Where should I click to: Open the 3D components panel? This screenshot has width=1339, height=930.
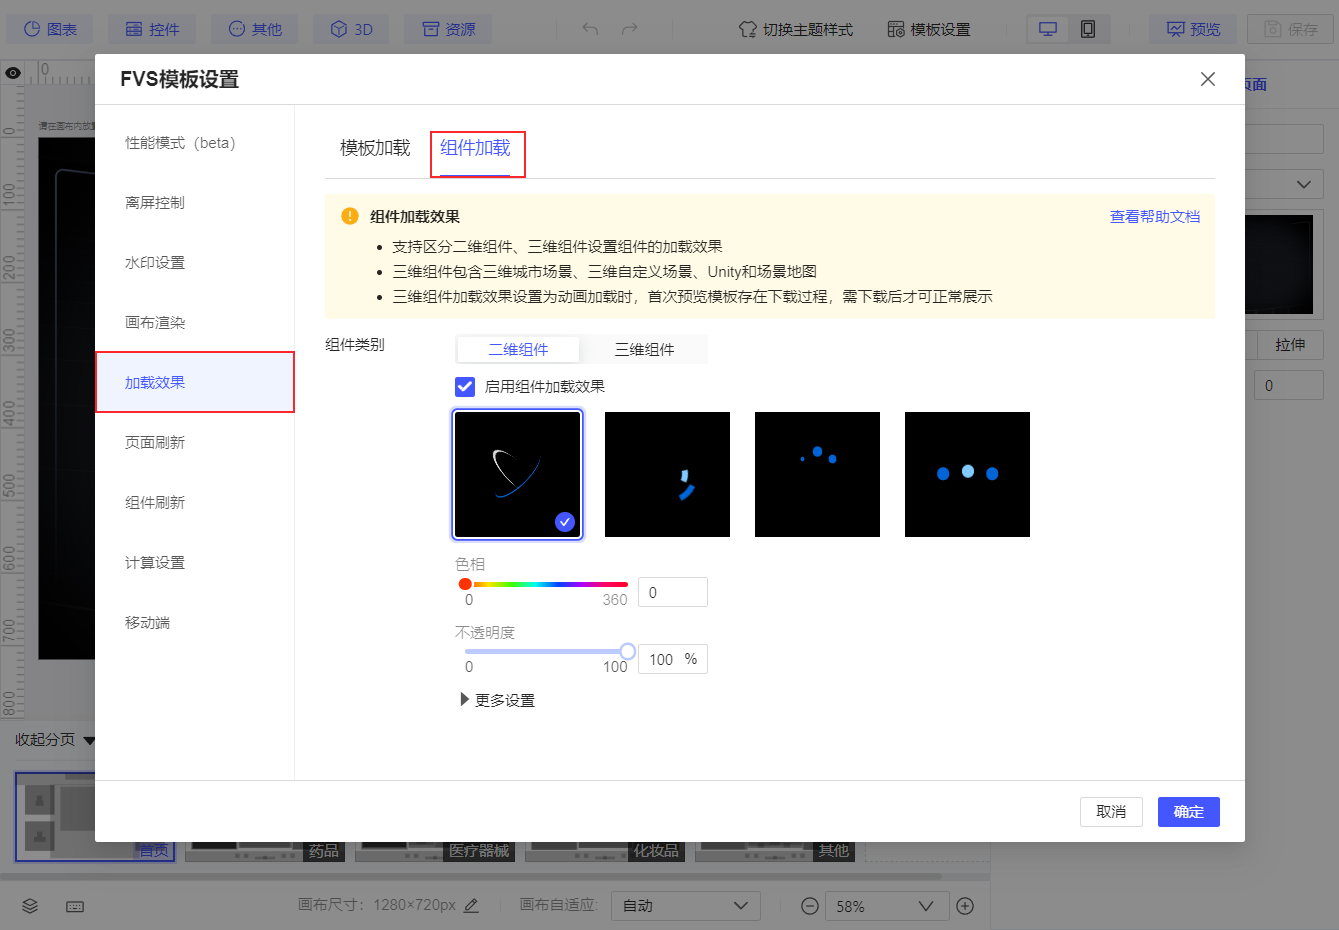pos(351,28)
